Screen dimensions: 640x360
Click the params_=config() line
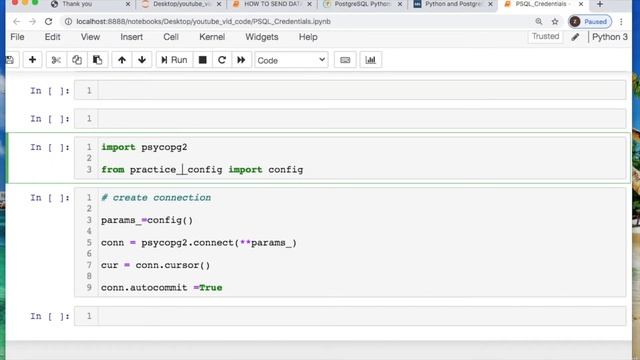point(147,220)
